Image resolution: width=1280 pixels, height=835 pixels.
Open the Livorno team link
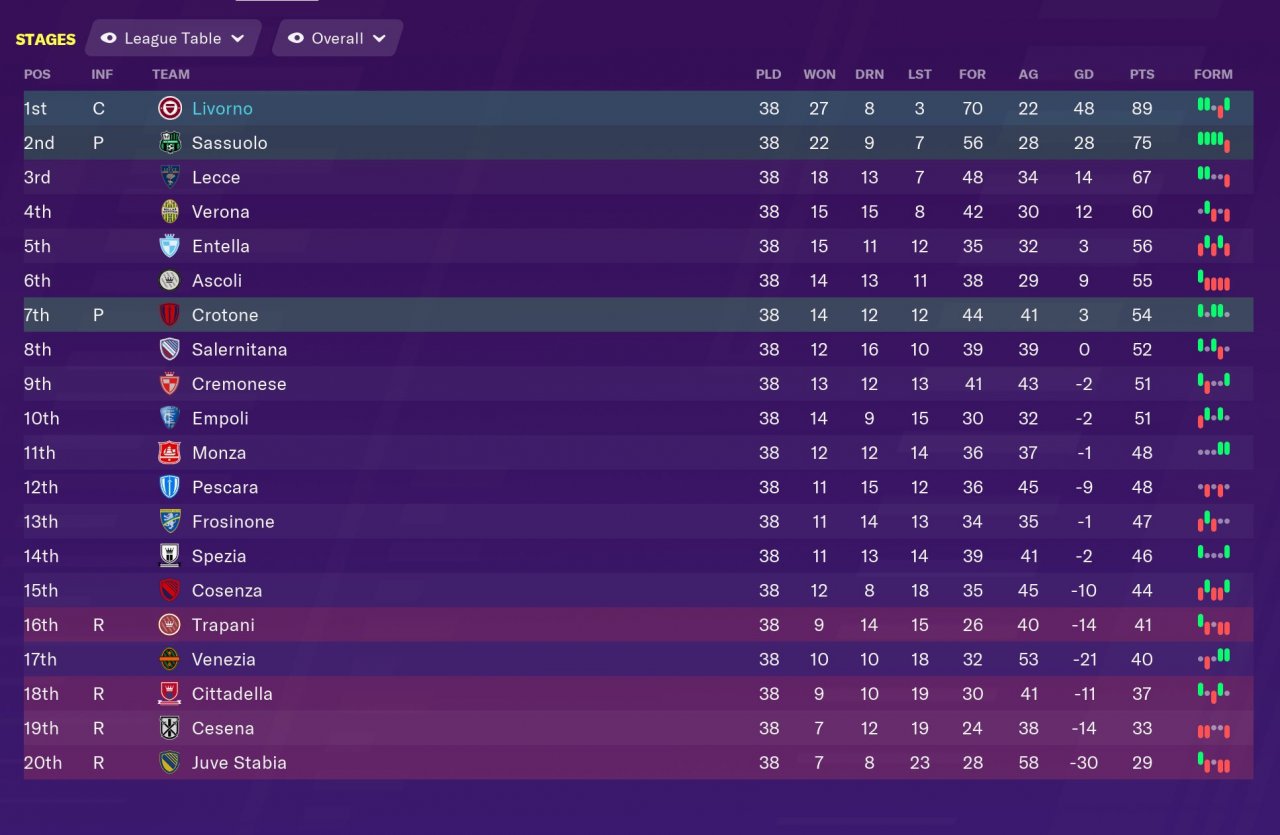coord(222,108)
